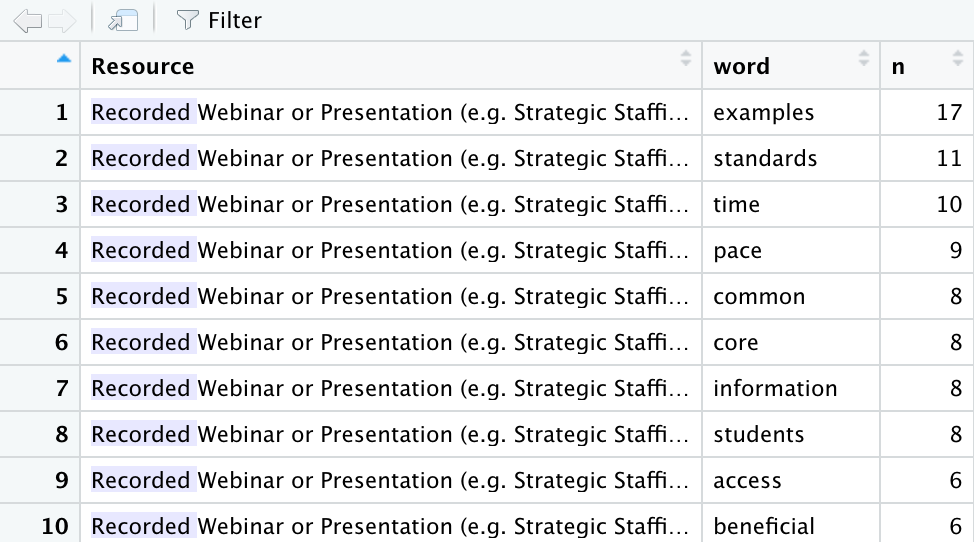Click the Filter funnel icon

186,20
